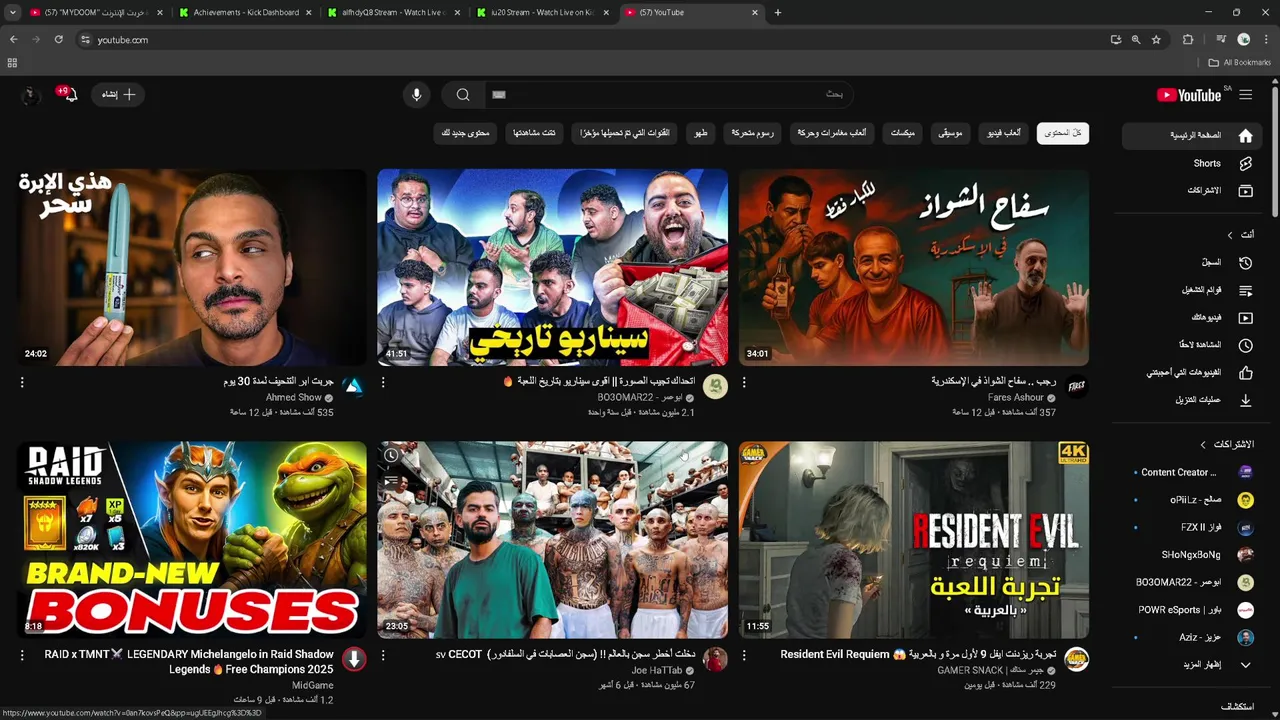Select the All content (كل المحتوى) chip
1280x720 pixels.
coord(1063,133)
